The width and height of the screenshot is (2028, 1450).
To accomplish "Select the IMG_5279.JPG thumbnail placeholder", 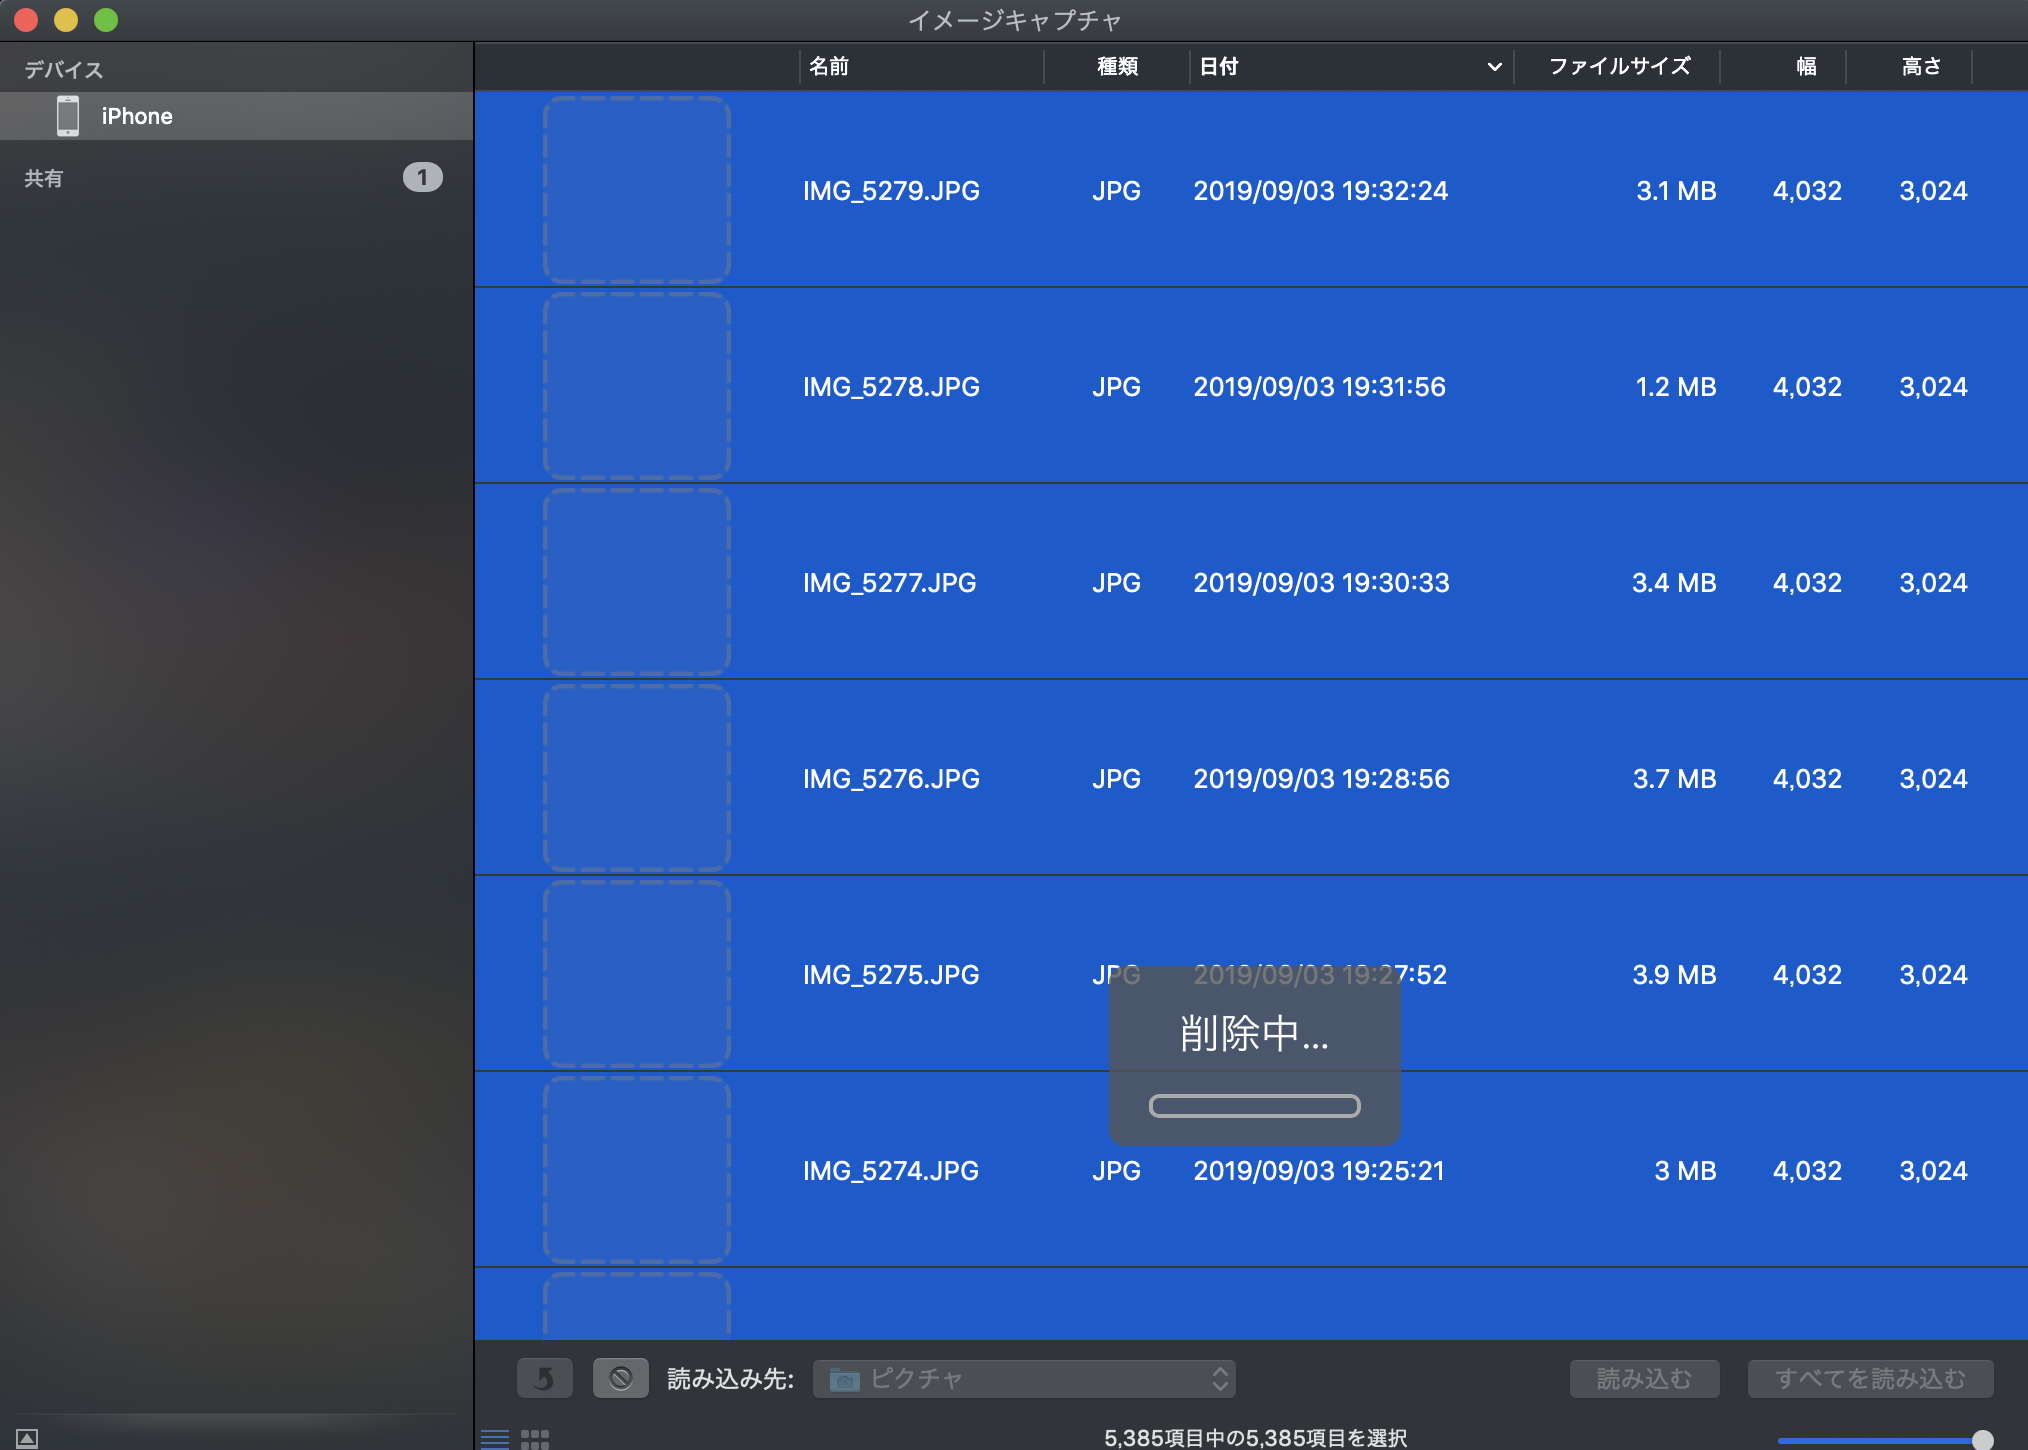I will tap(637, 190).
